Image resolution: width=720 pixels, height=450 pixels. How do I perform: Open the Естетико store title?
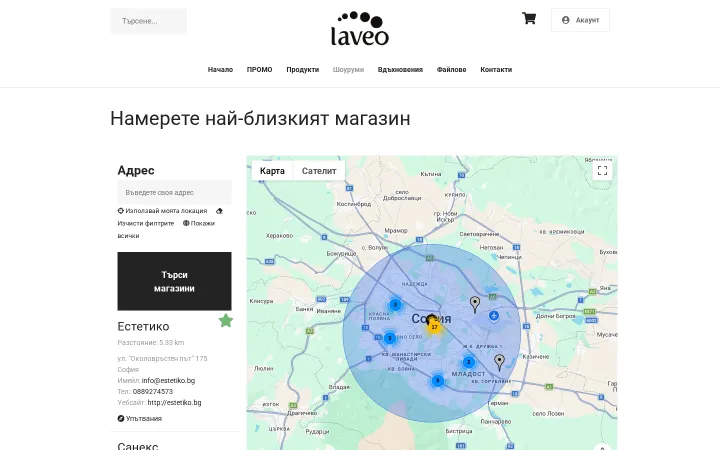143,326
